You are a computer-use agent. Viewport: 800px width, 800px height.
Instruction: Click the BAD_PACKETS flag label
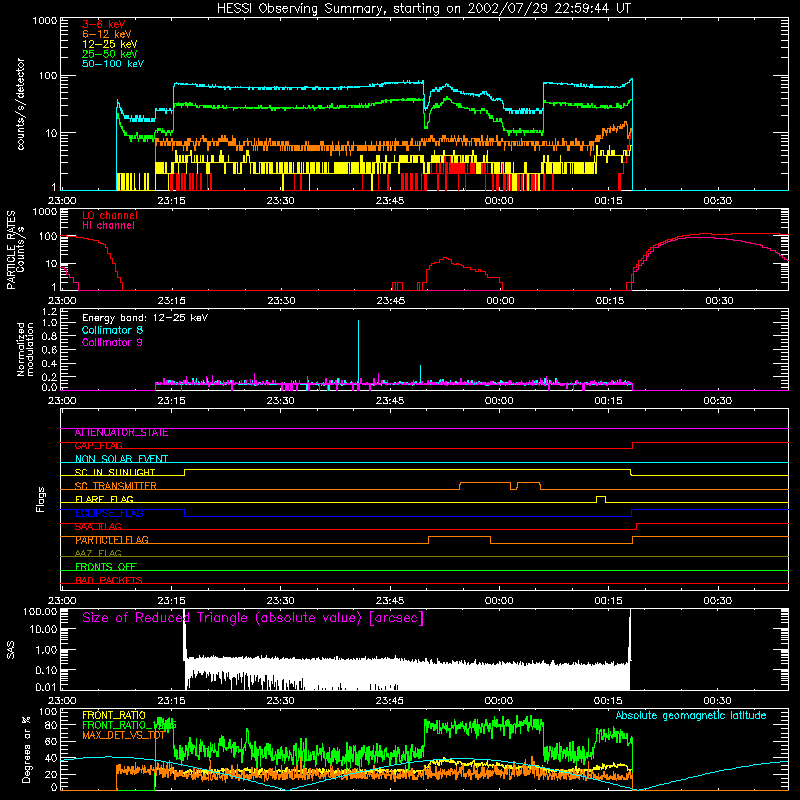[108, 580]
